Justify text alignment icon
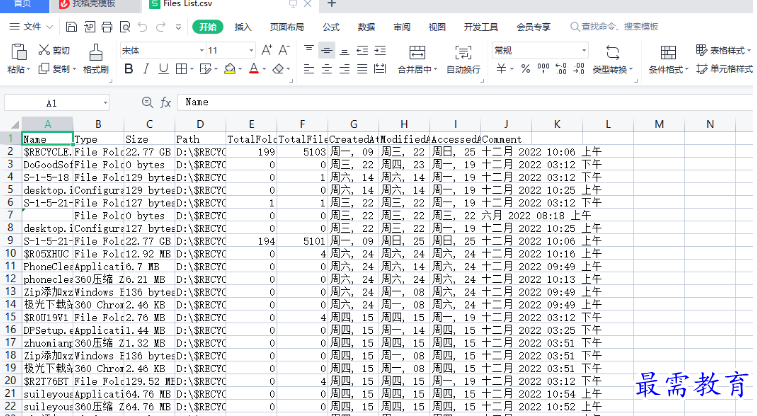Screen dimensions: 757x416 point(362,69)
